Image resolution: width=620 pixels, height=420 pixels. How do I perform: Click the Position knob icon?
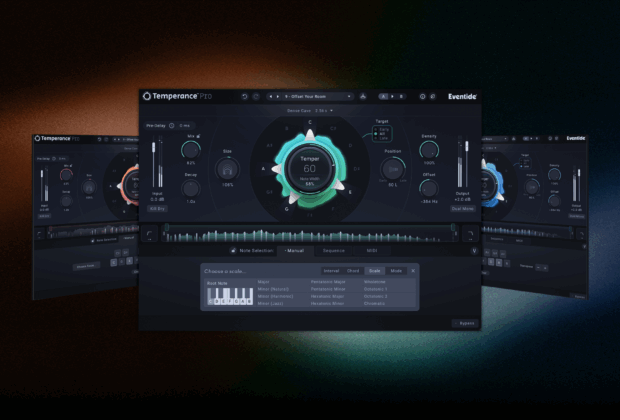tap(392, 168)
